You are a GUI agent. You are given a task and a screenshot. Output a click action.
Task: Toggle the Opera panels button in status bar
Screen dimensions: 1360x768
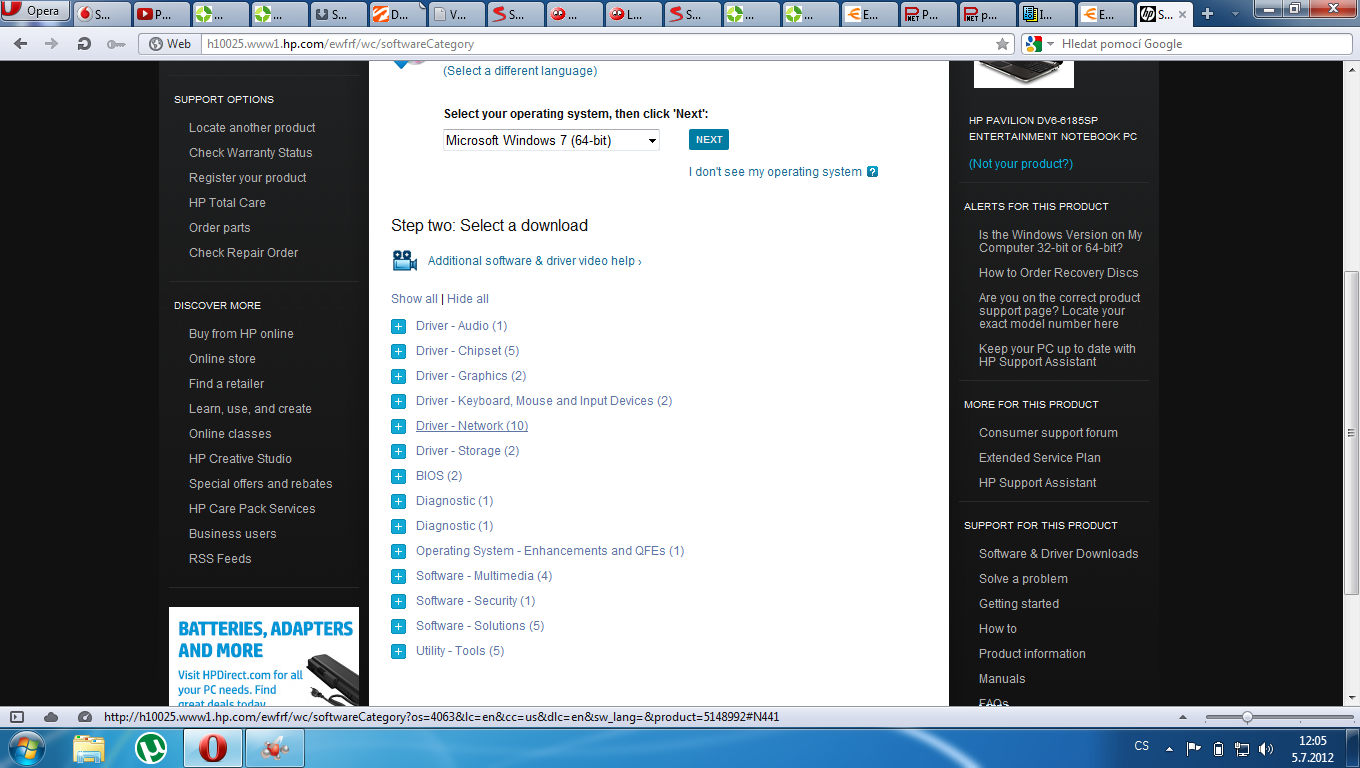click(x=16, y=717)
